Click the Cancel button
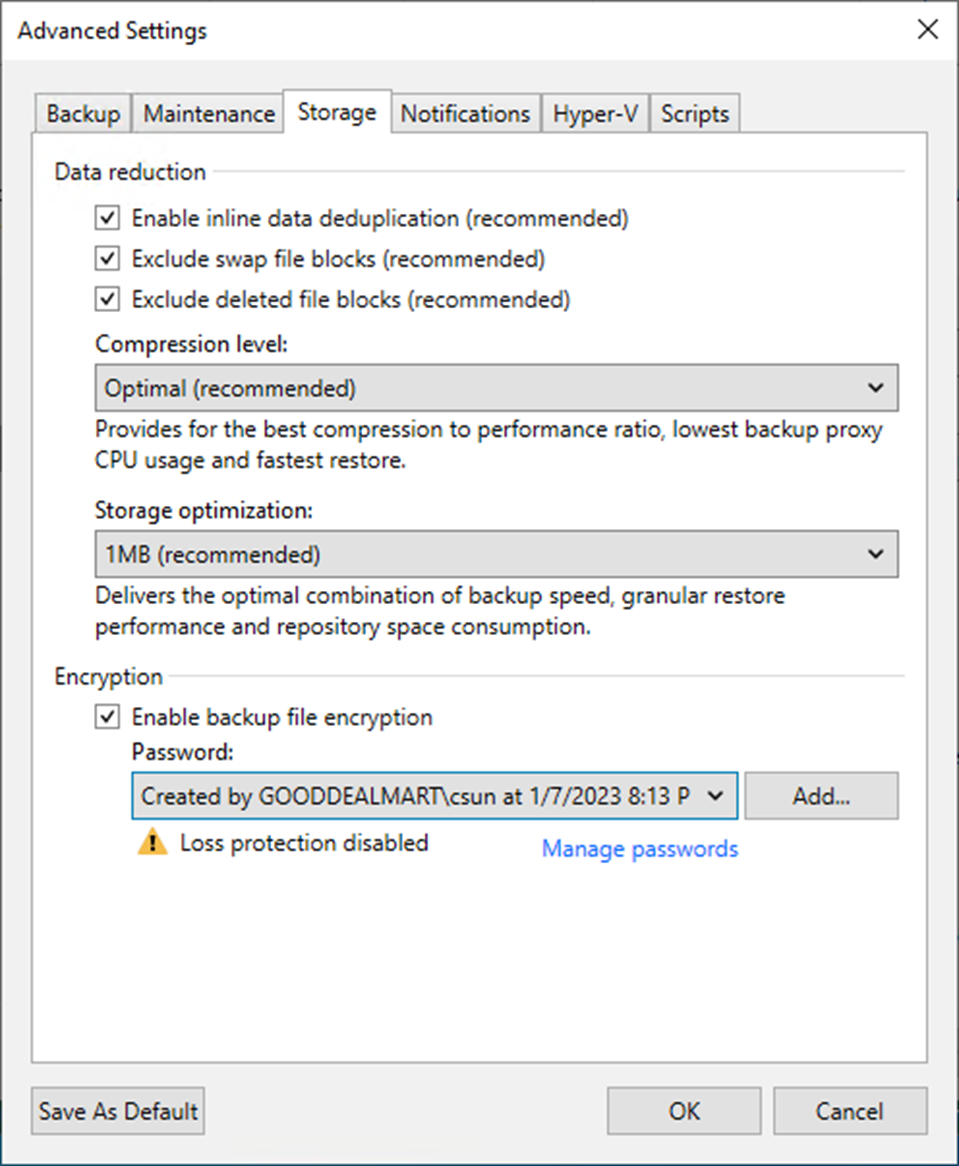Image resolution: width=959 pixels, height=1166 pixels. click(x=850, y=1111)
